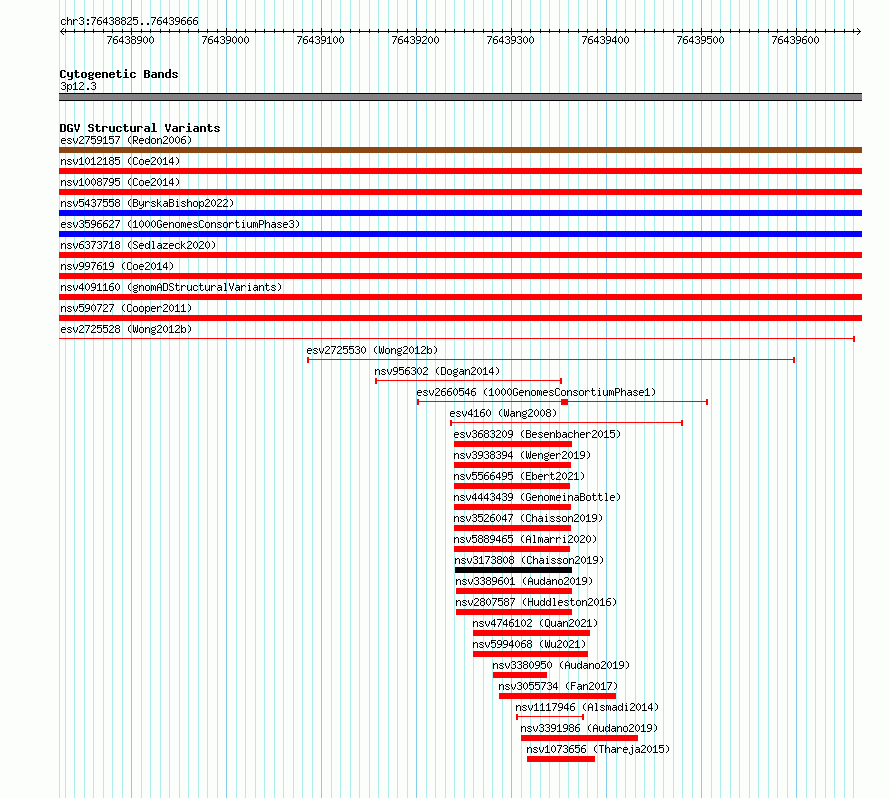Select the black nsv3173808 variant bar
Image resolution: width=890 pixels, height=798 pixels.
pos(513,570)
